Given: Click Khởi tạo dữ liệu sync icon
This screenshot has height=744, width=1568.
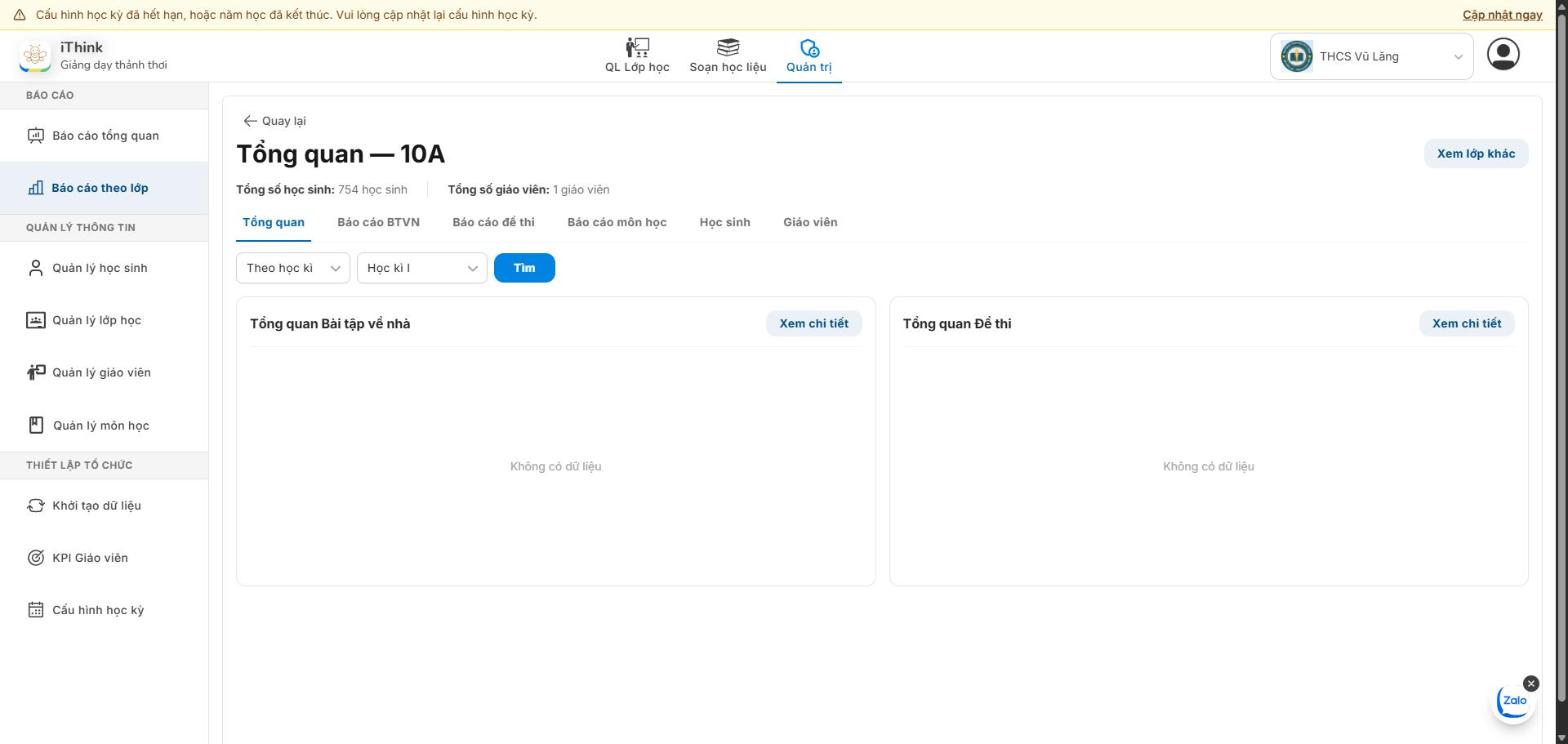Looking at the screenshot, I should point(36,505).
